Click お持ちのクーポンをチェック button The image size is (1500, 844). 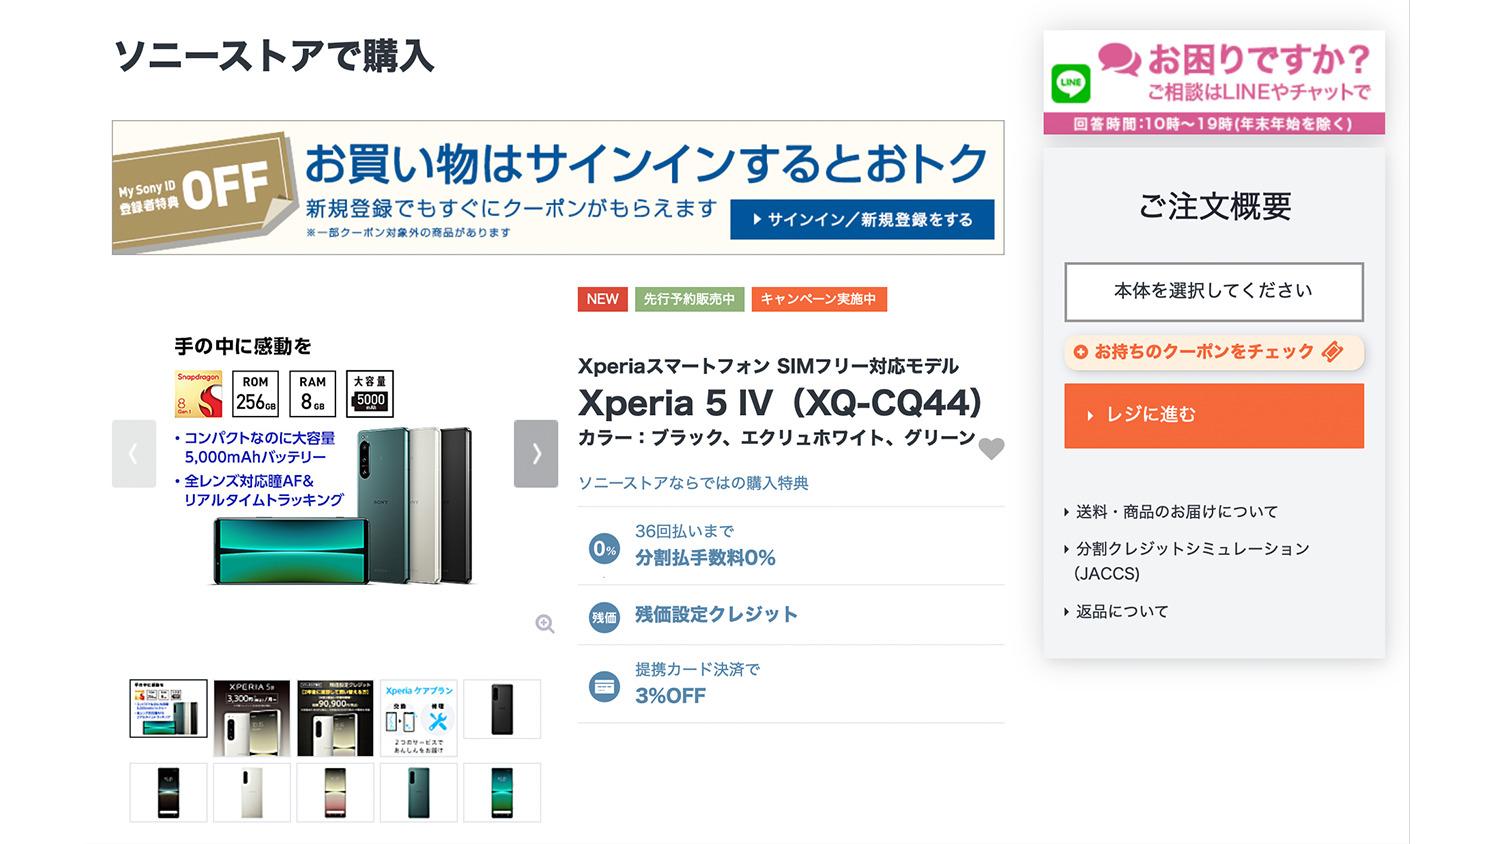(x=1214, y=352)
